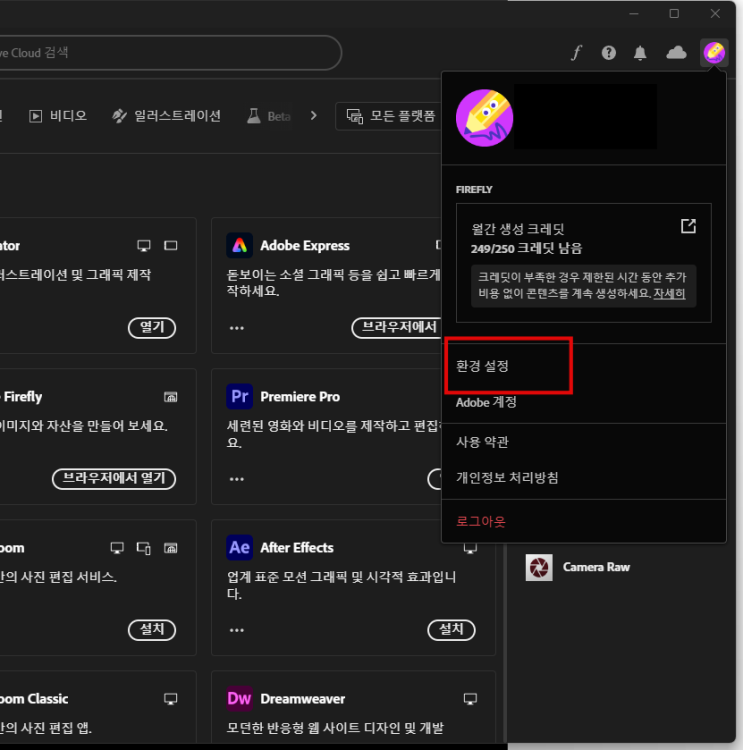This screenshot has height=750, width=743.
Task: Select the Beta category tab
Action: coord(268,116)
